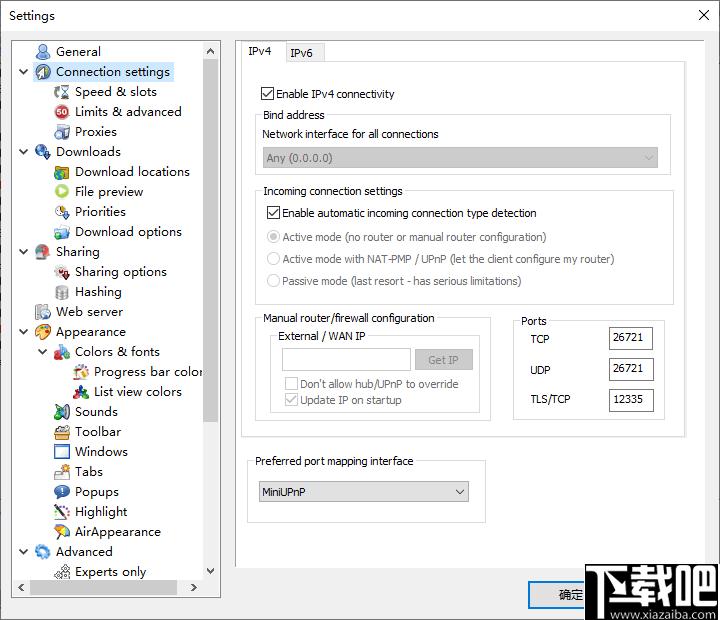Select Active mode with NAT-PMP / UPnP

[x=273, y=259]
